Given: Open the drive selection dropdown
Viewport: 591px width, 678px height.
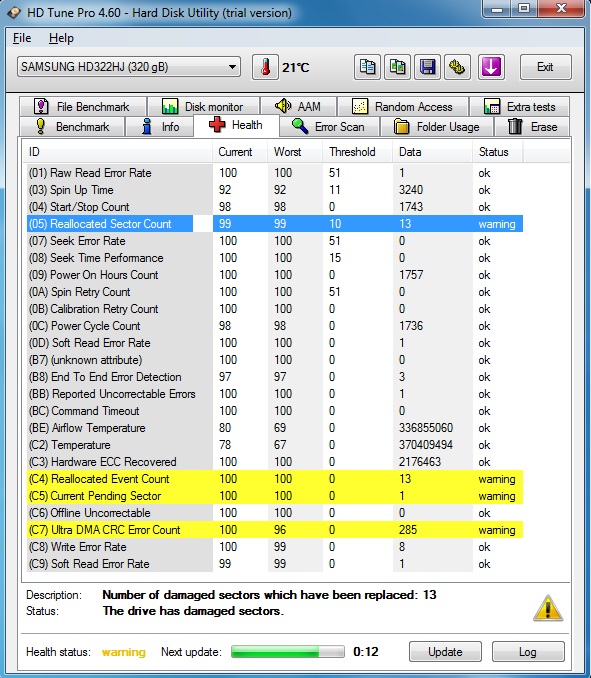Looking at the screenshot, I should (x=129, y=67).
